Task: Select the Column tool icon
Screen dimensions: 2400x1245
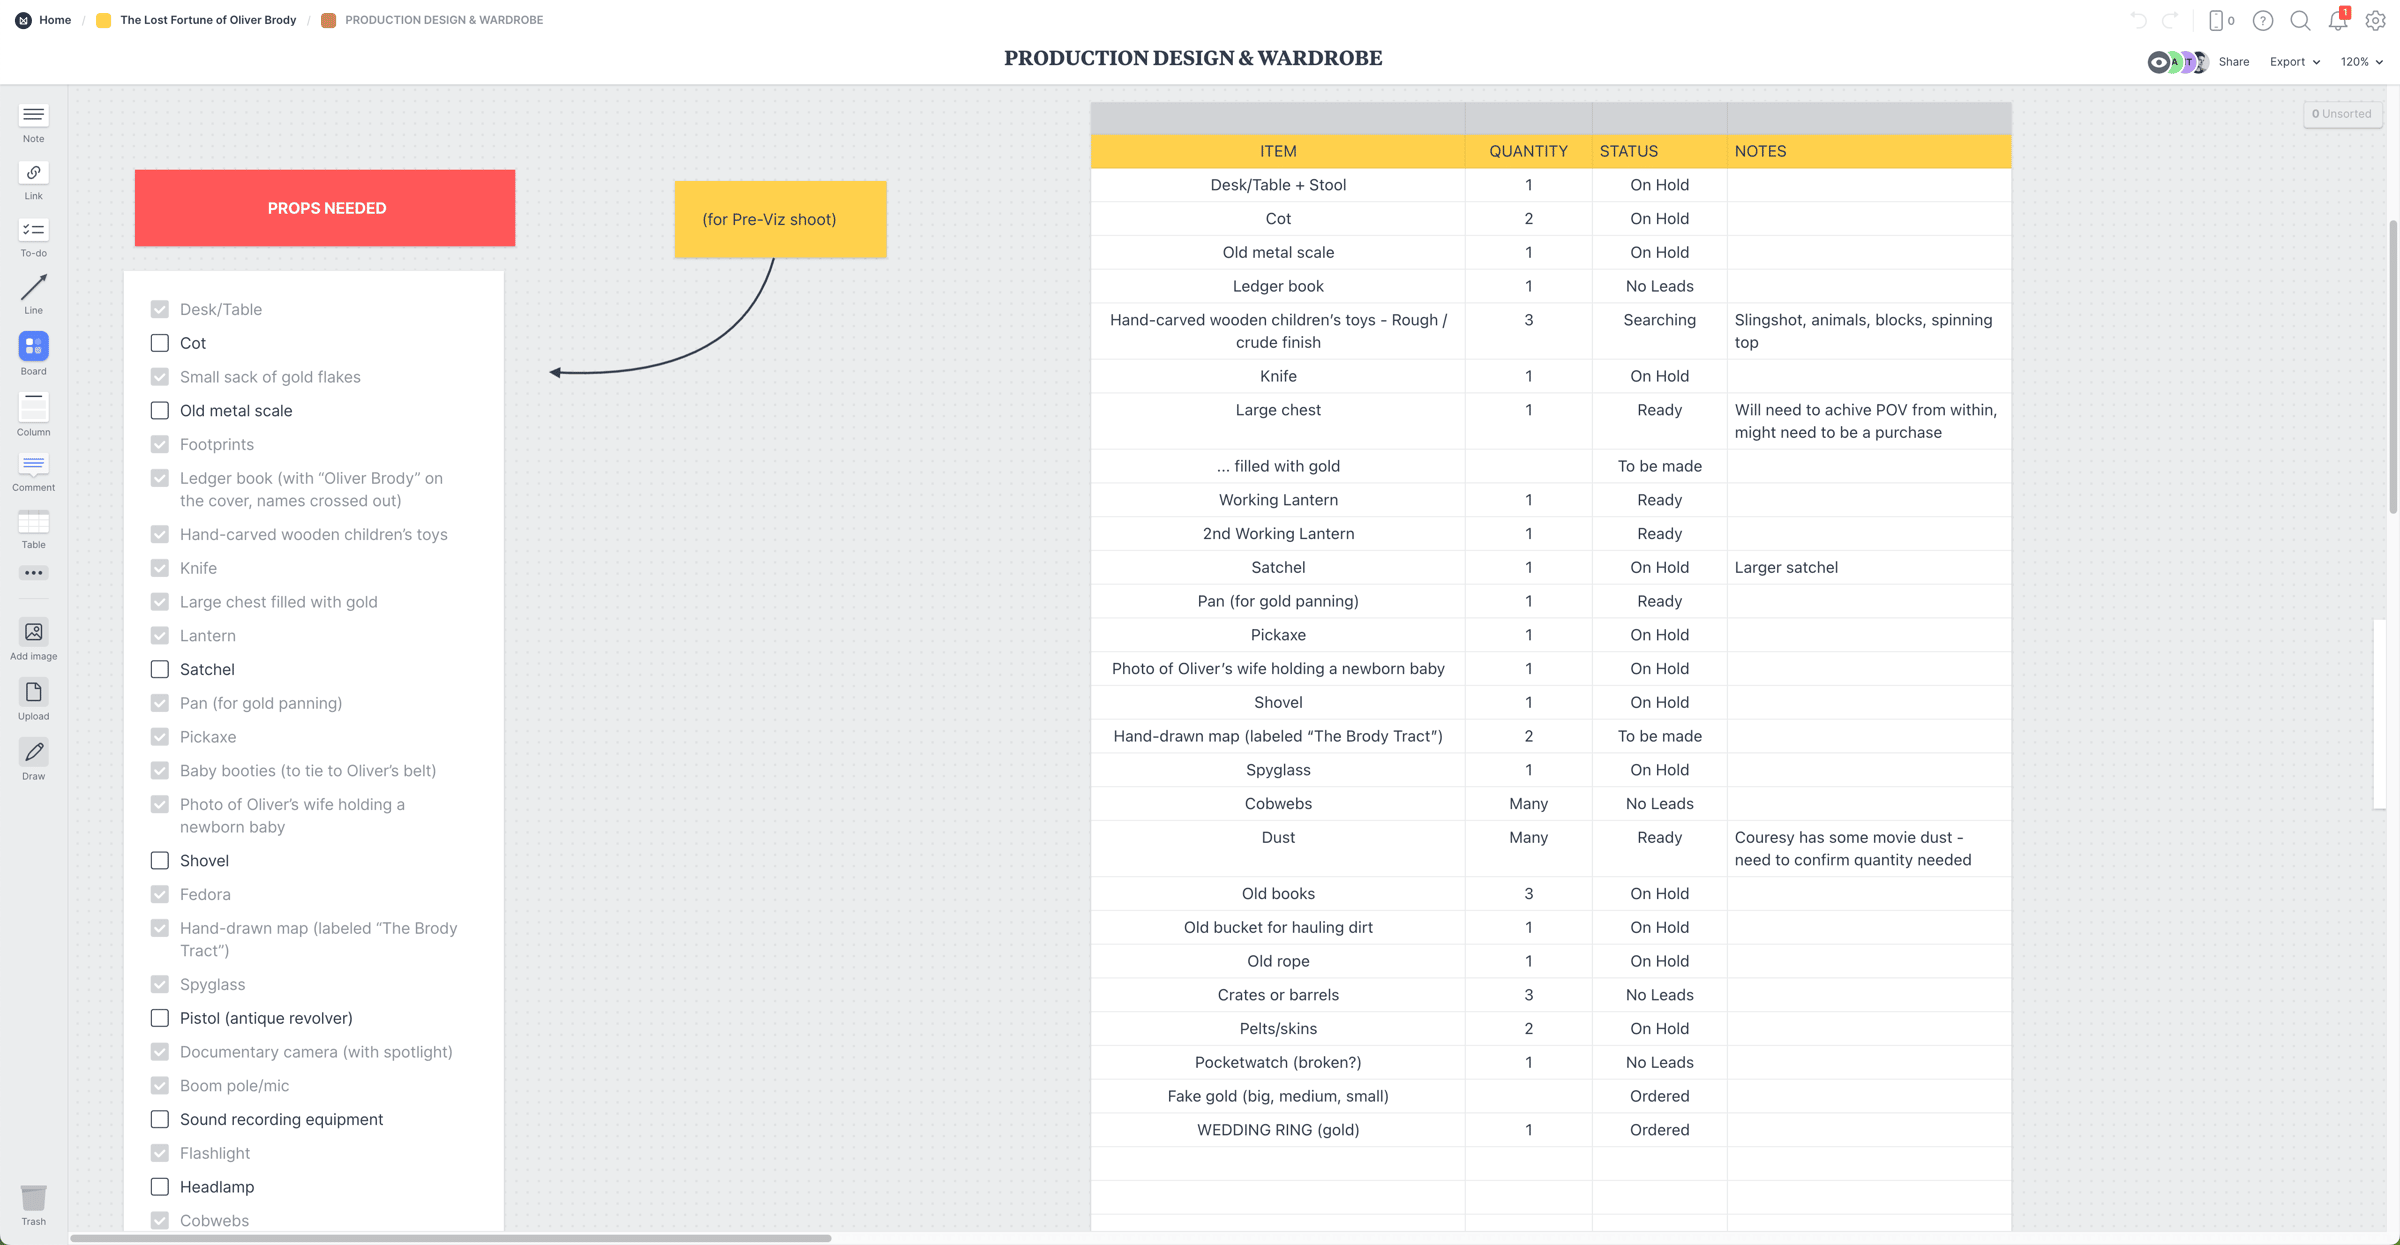Action: (33, 408)
